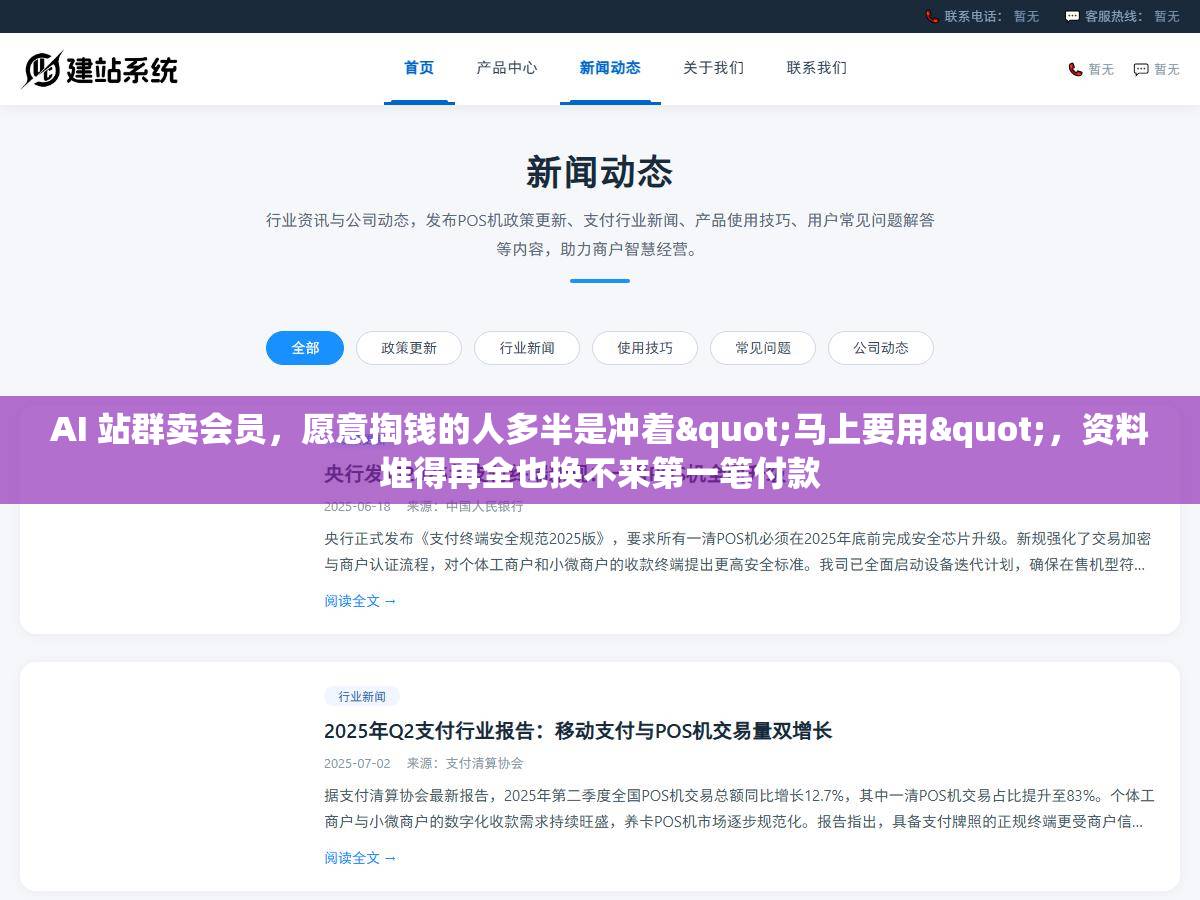Viewport: 1200px width, 900px height.
Task: Show 常见问题 articles
Action: [763, 348]
